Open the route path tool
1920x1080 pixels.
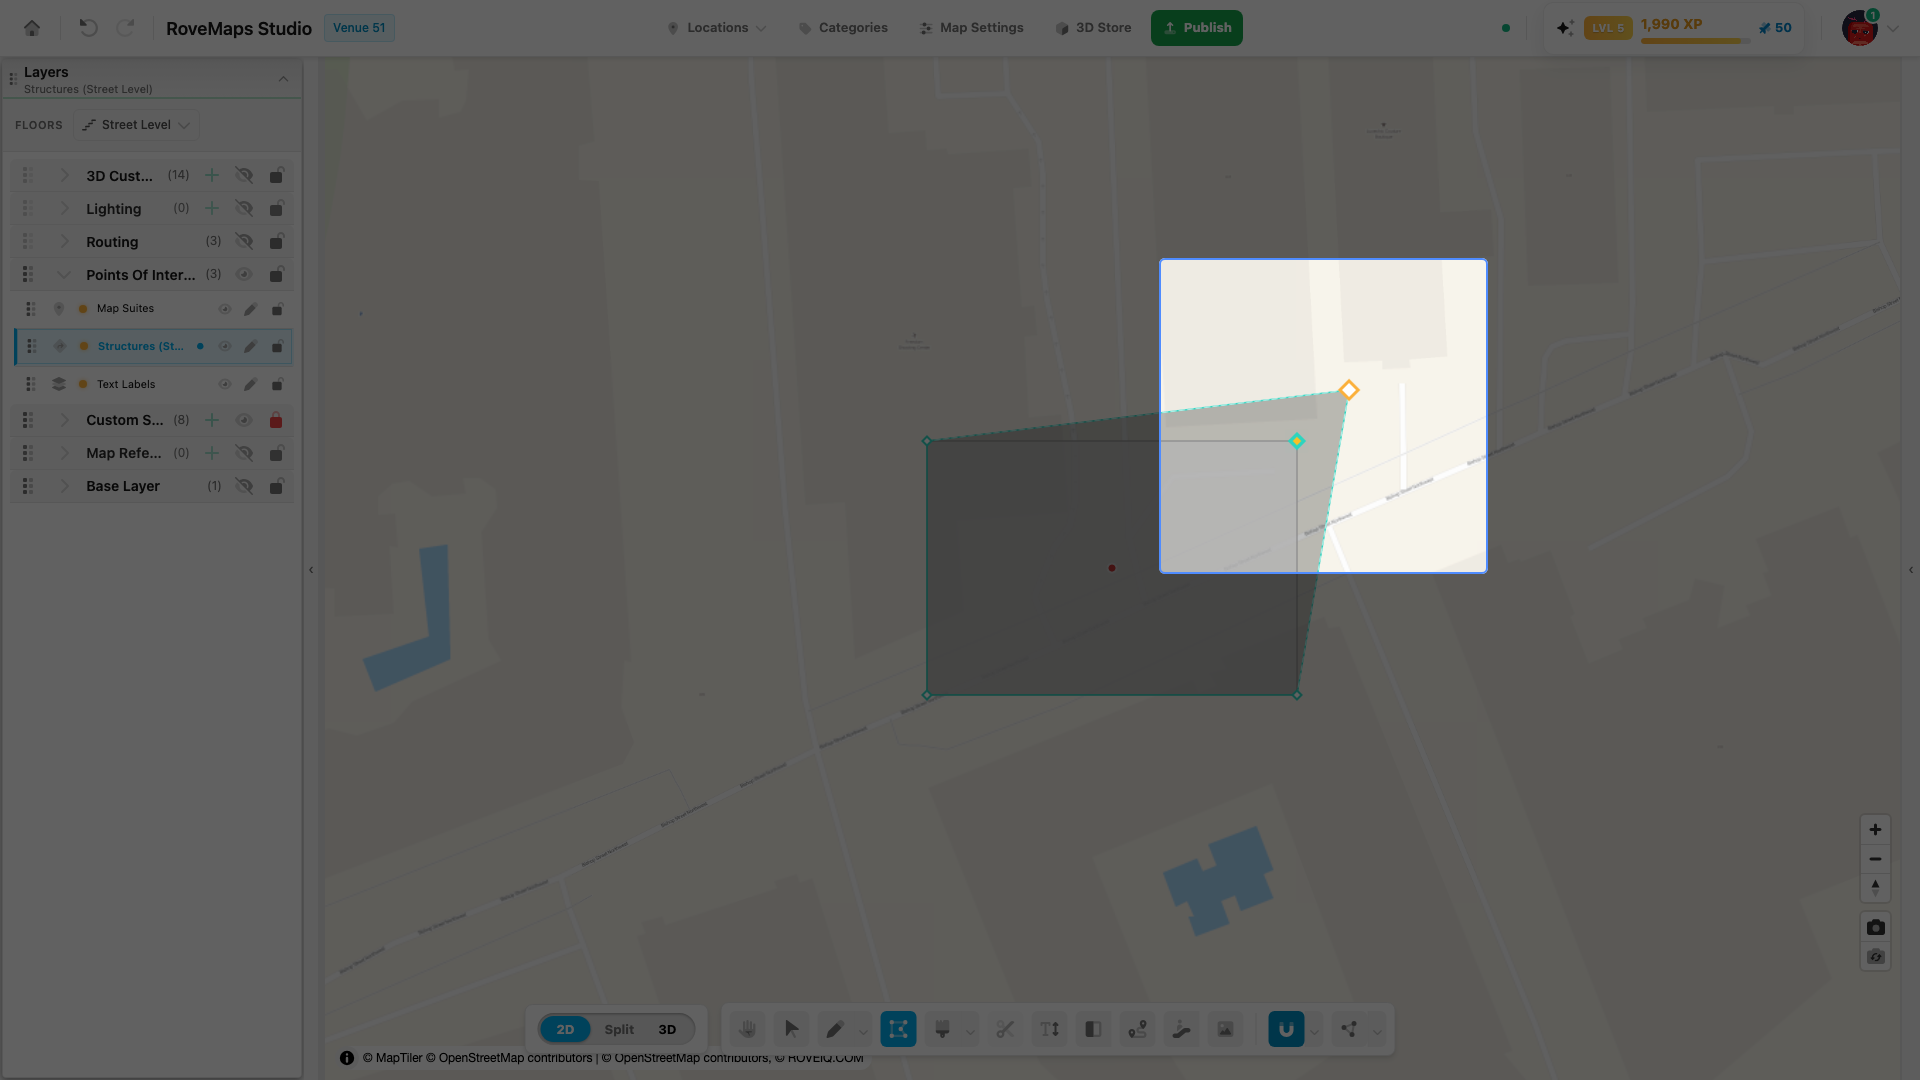1137,1029
